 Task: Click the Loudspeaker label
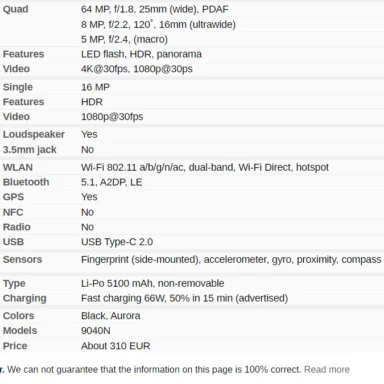coord(34,134)
